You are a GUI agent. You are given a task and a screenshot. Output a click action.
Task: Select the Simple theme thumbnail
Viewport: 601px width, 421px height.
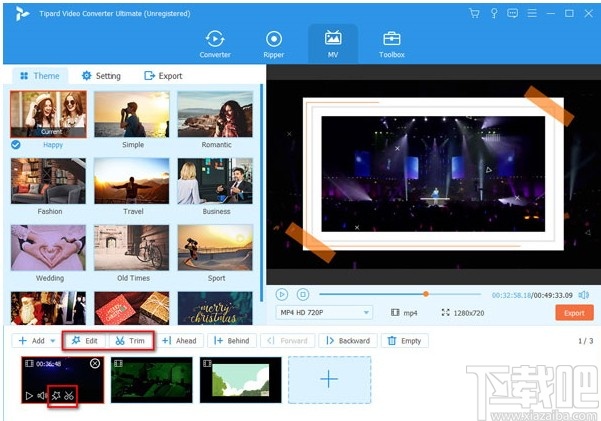[131, 114]
